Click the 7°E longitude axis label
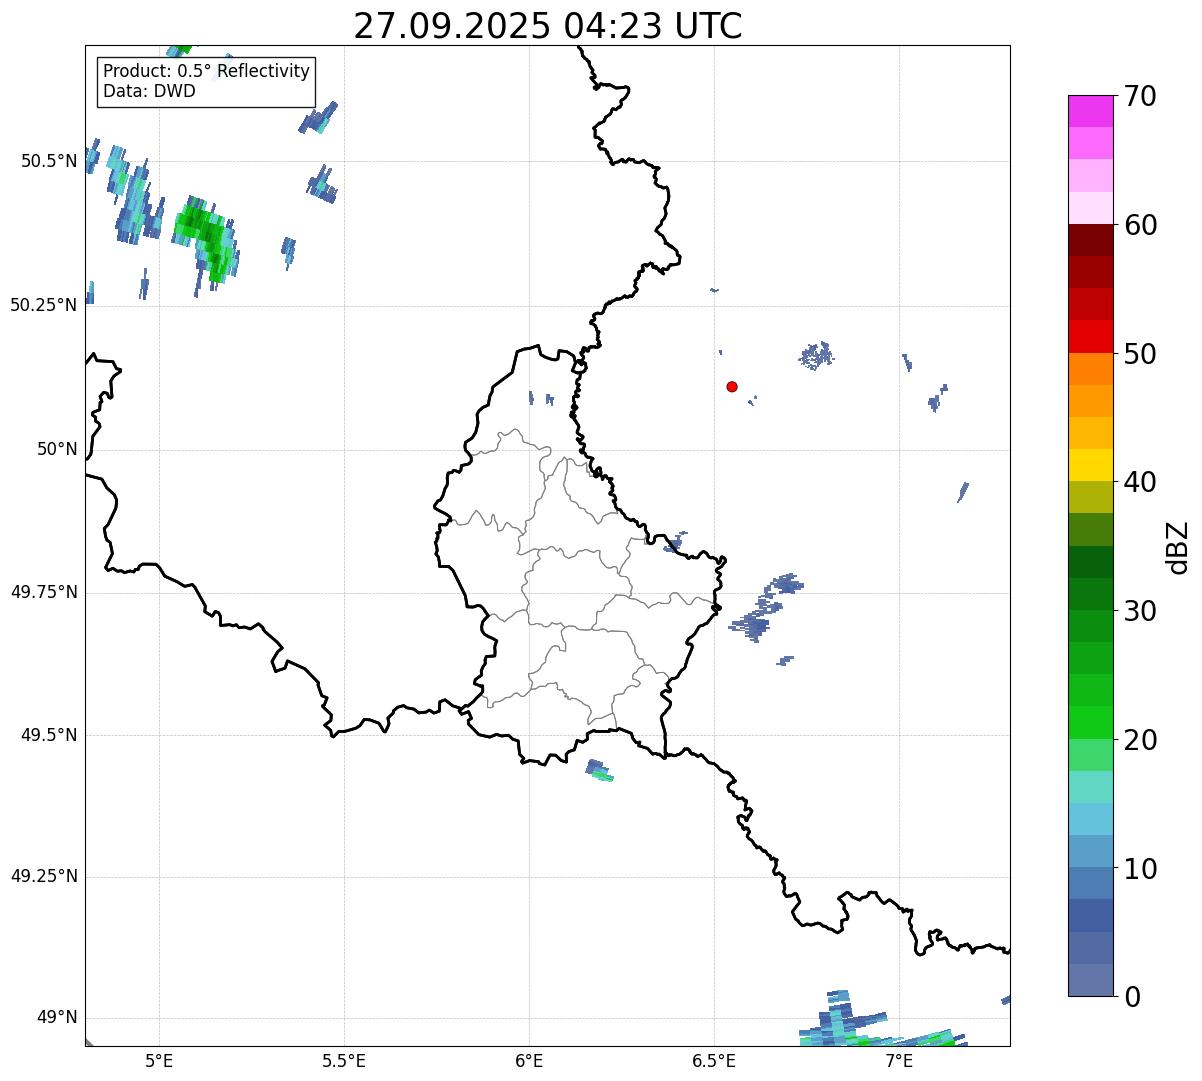Viewport: 1202px width, 1081px height. pos(899,1060)
